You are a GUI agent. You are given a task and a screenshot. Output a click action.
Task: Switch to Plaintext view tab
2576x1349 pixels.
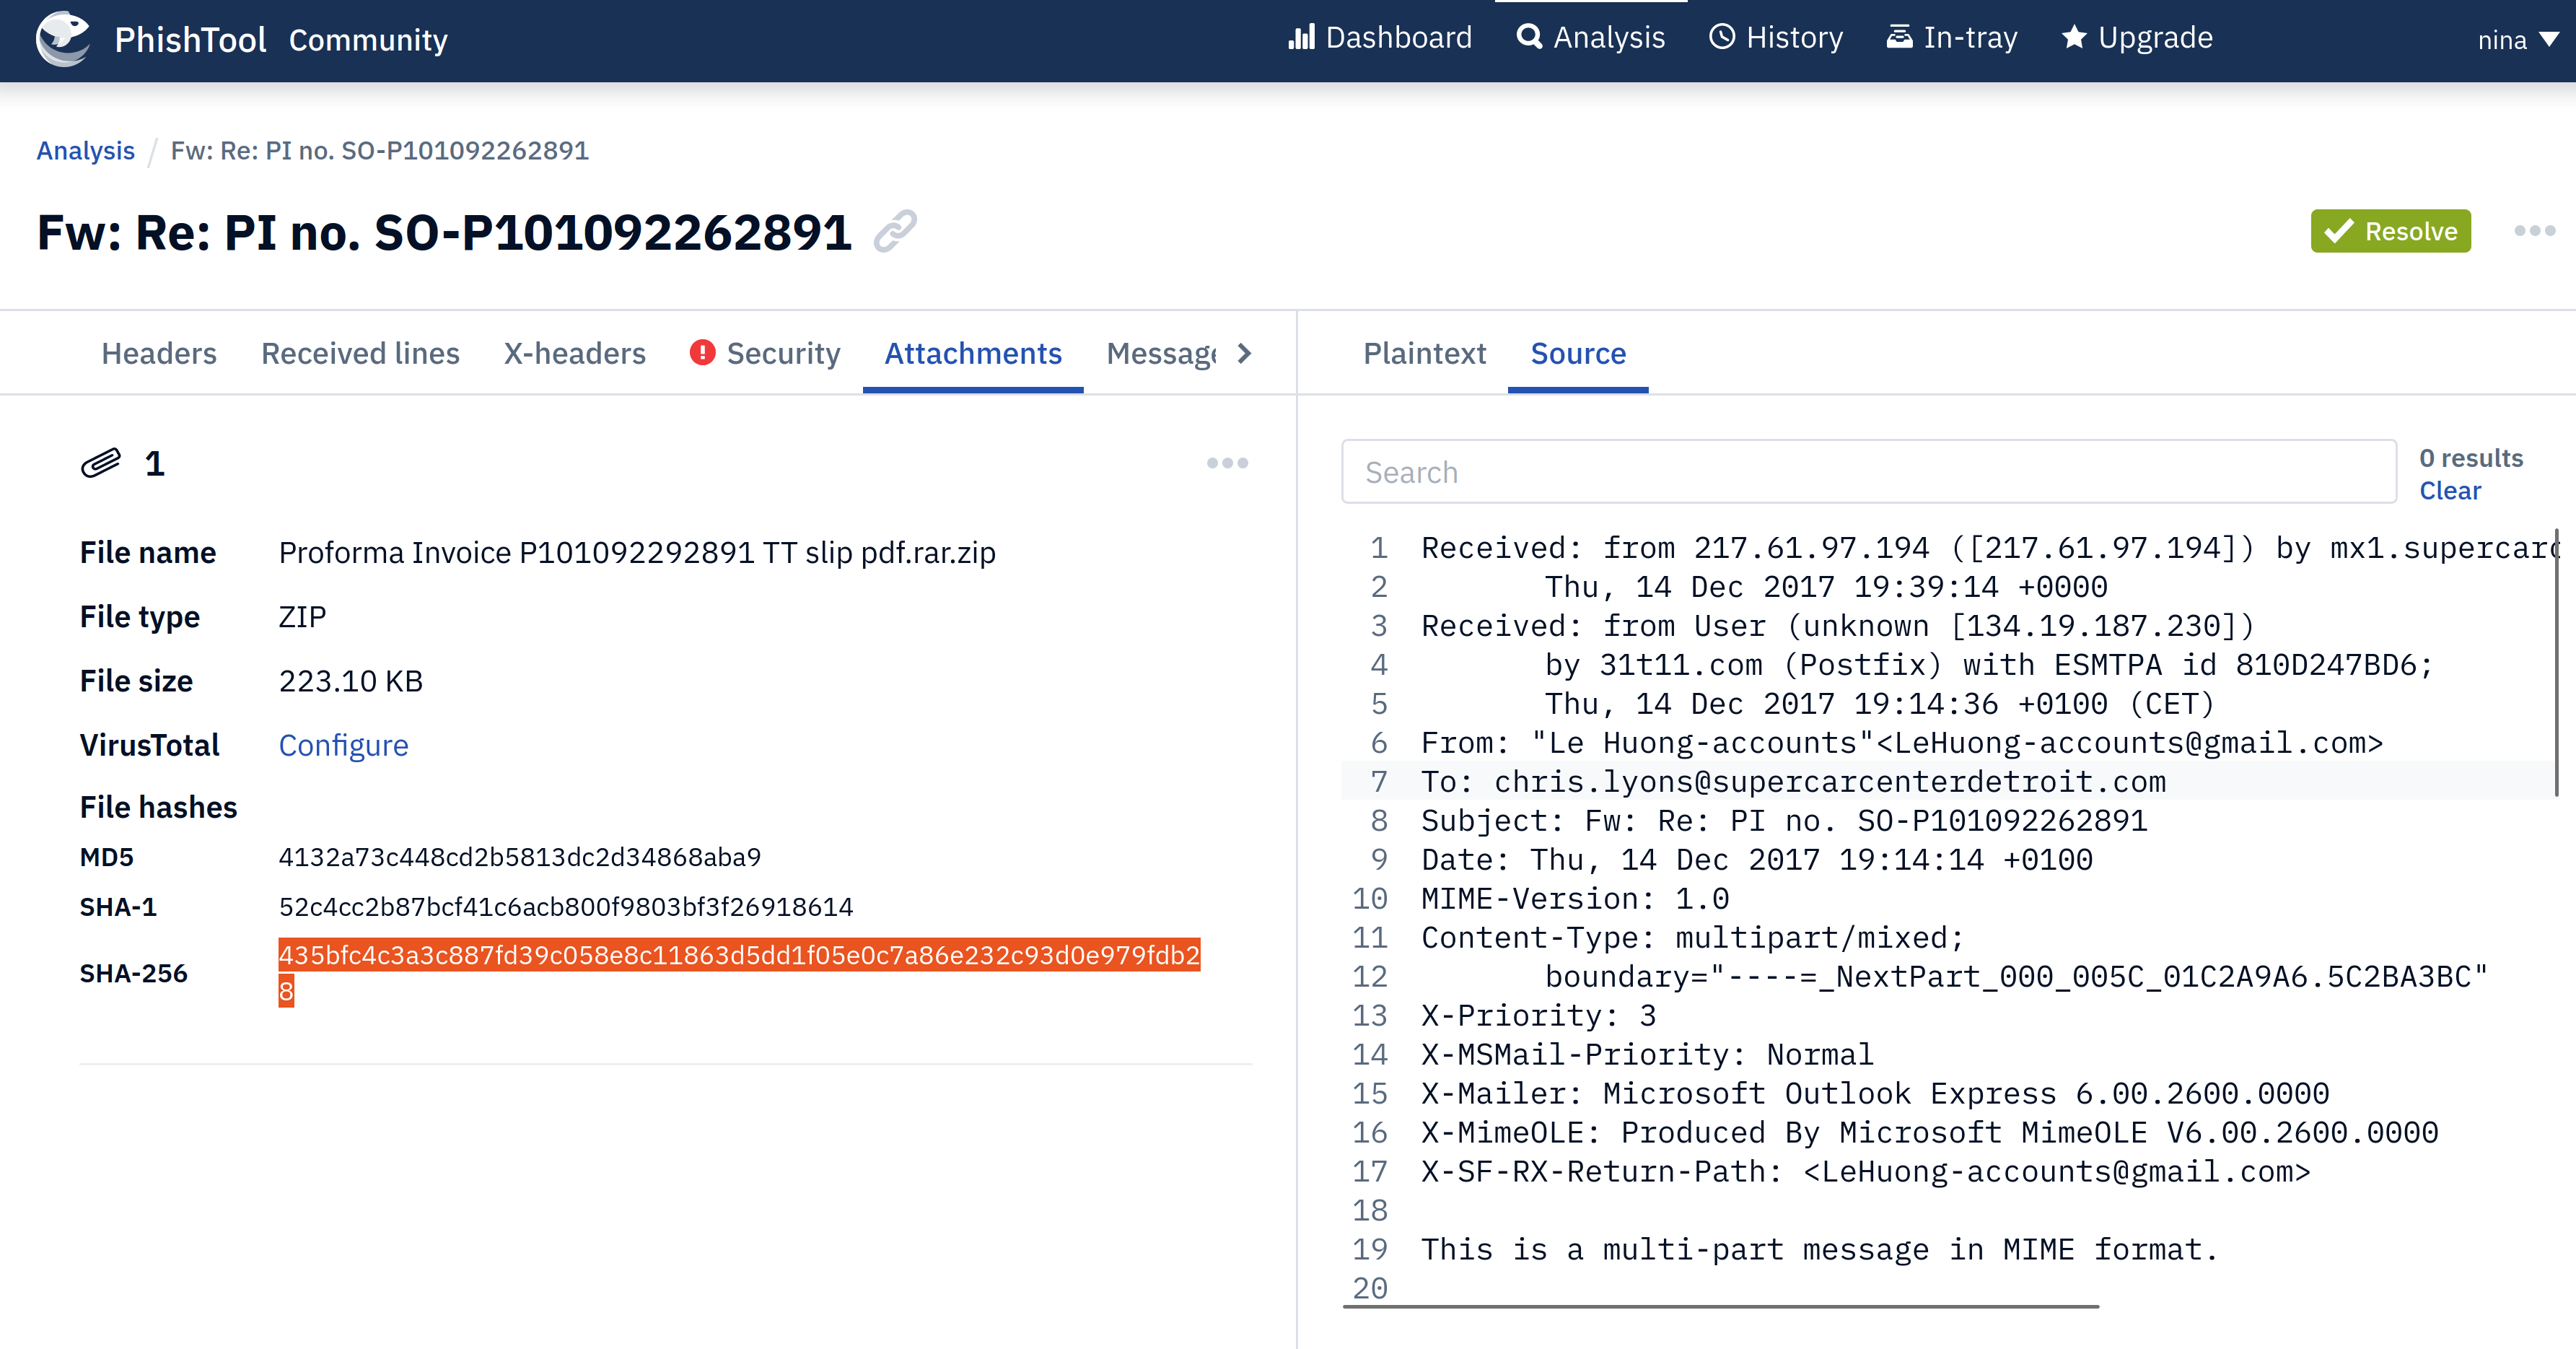[x=1428, y=352]
